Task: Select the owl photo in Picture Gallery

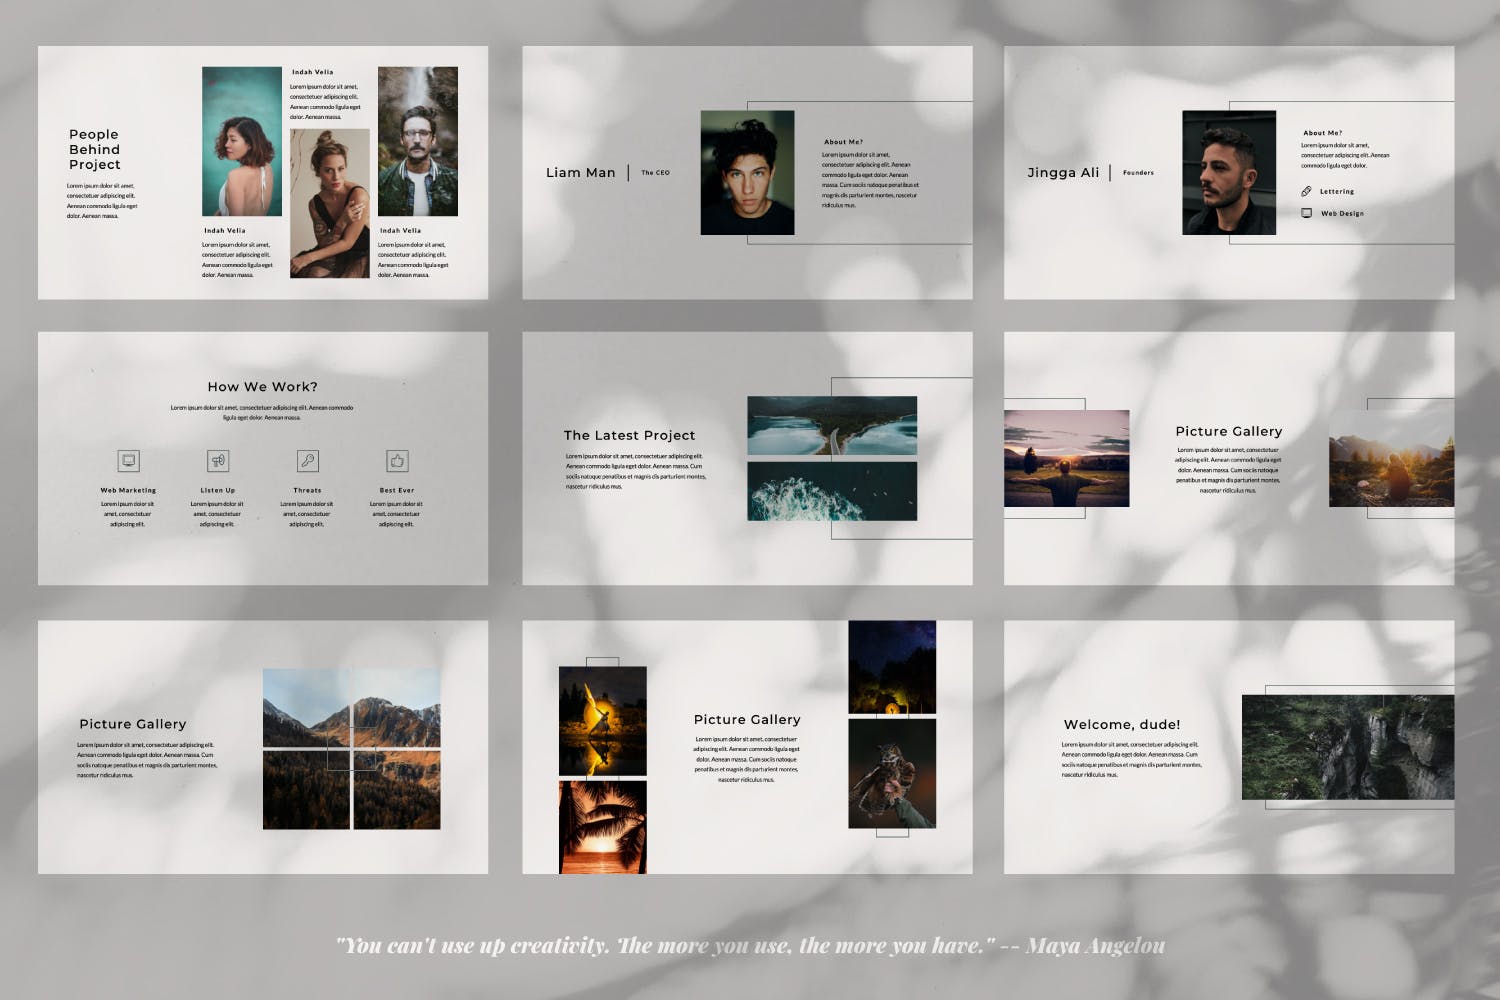Action: click(892, 774)
